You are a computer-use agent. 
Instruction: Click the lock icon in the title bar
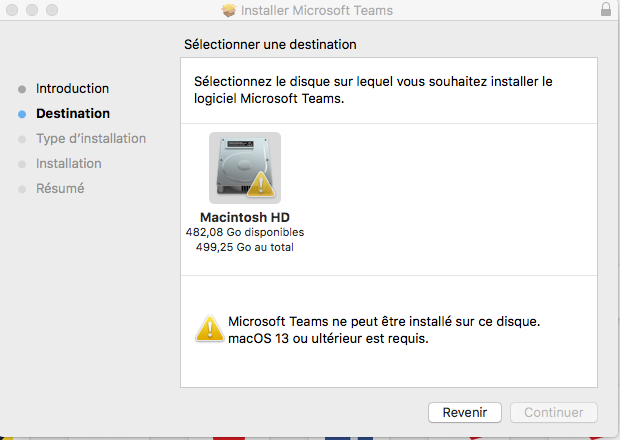tap(606, 10)
